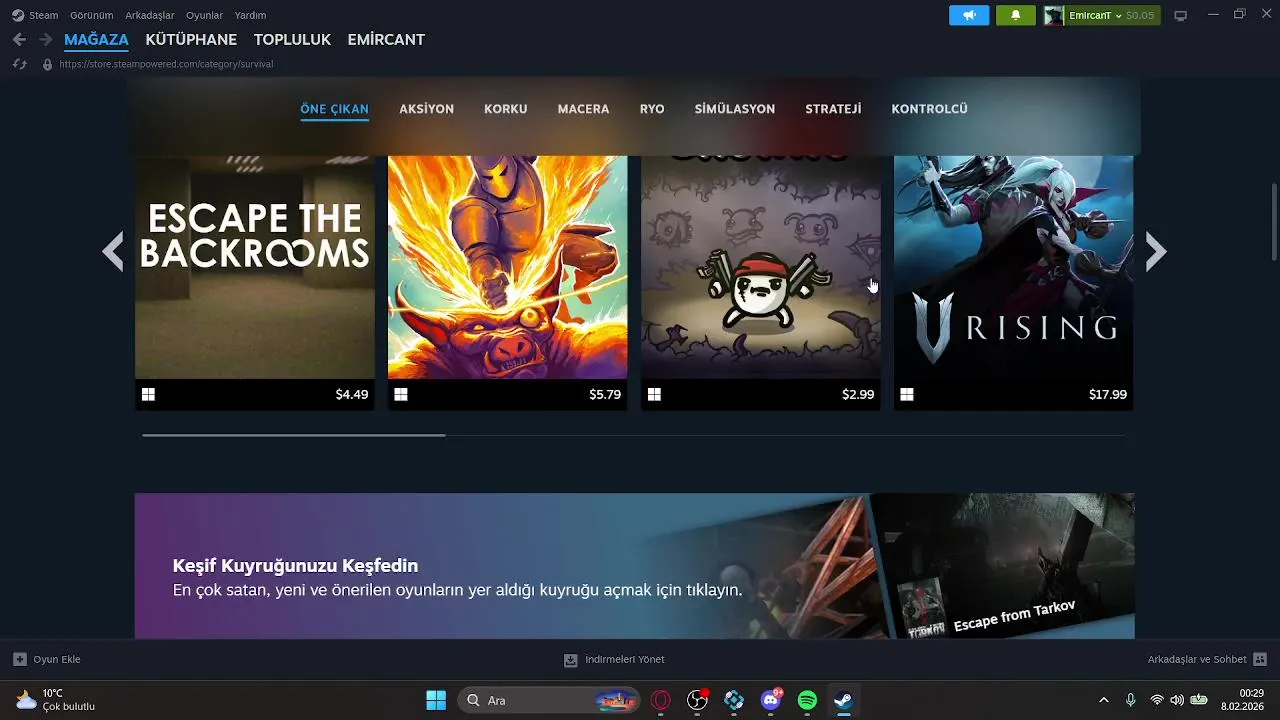Click the microphone icon in system tray

pyautogui.click(x=1130, y=701)
